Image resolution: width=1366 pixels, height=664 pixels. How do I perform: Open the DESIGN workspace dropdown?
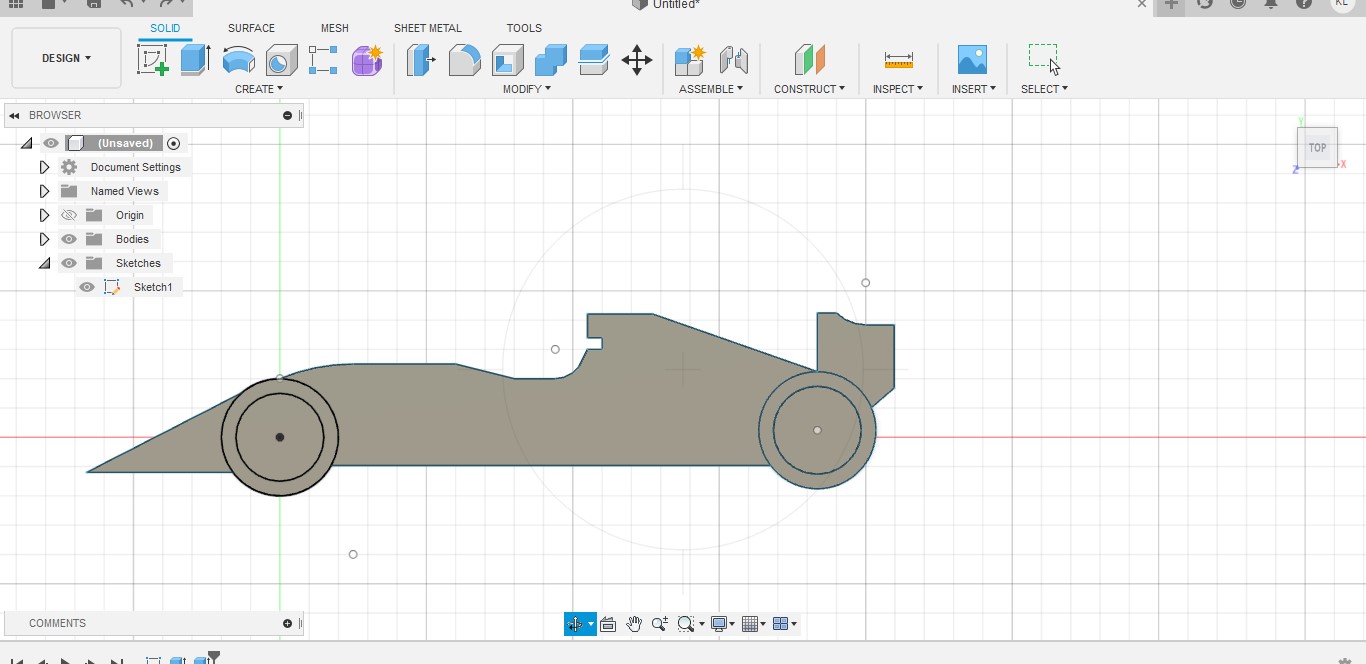tap(66, 58)
